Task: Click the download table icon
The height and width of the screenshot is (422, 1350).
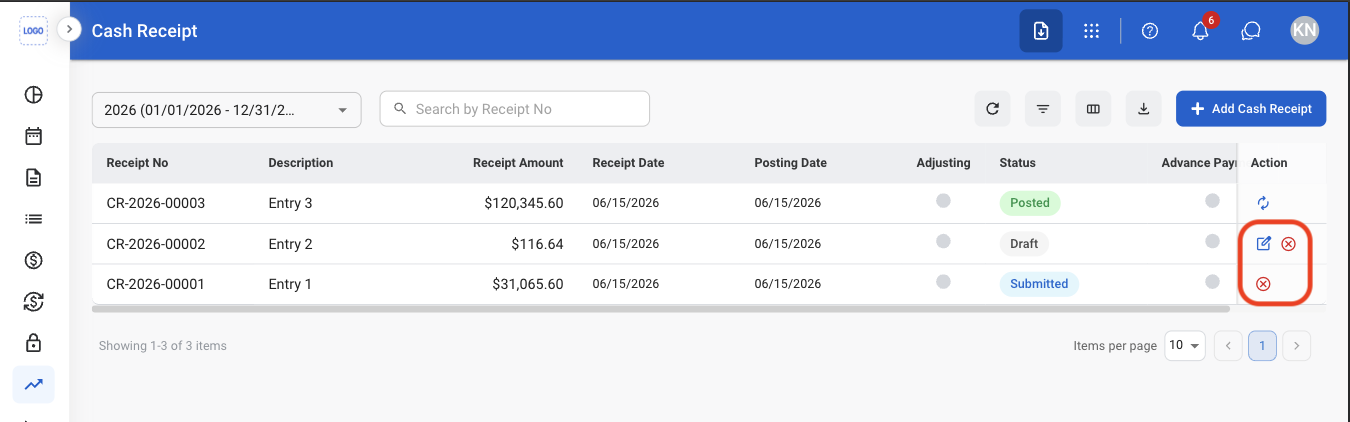Action: (1144, 109)
